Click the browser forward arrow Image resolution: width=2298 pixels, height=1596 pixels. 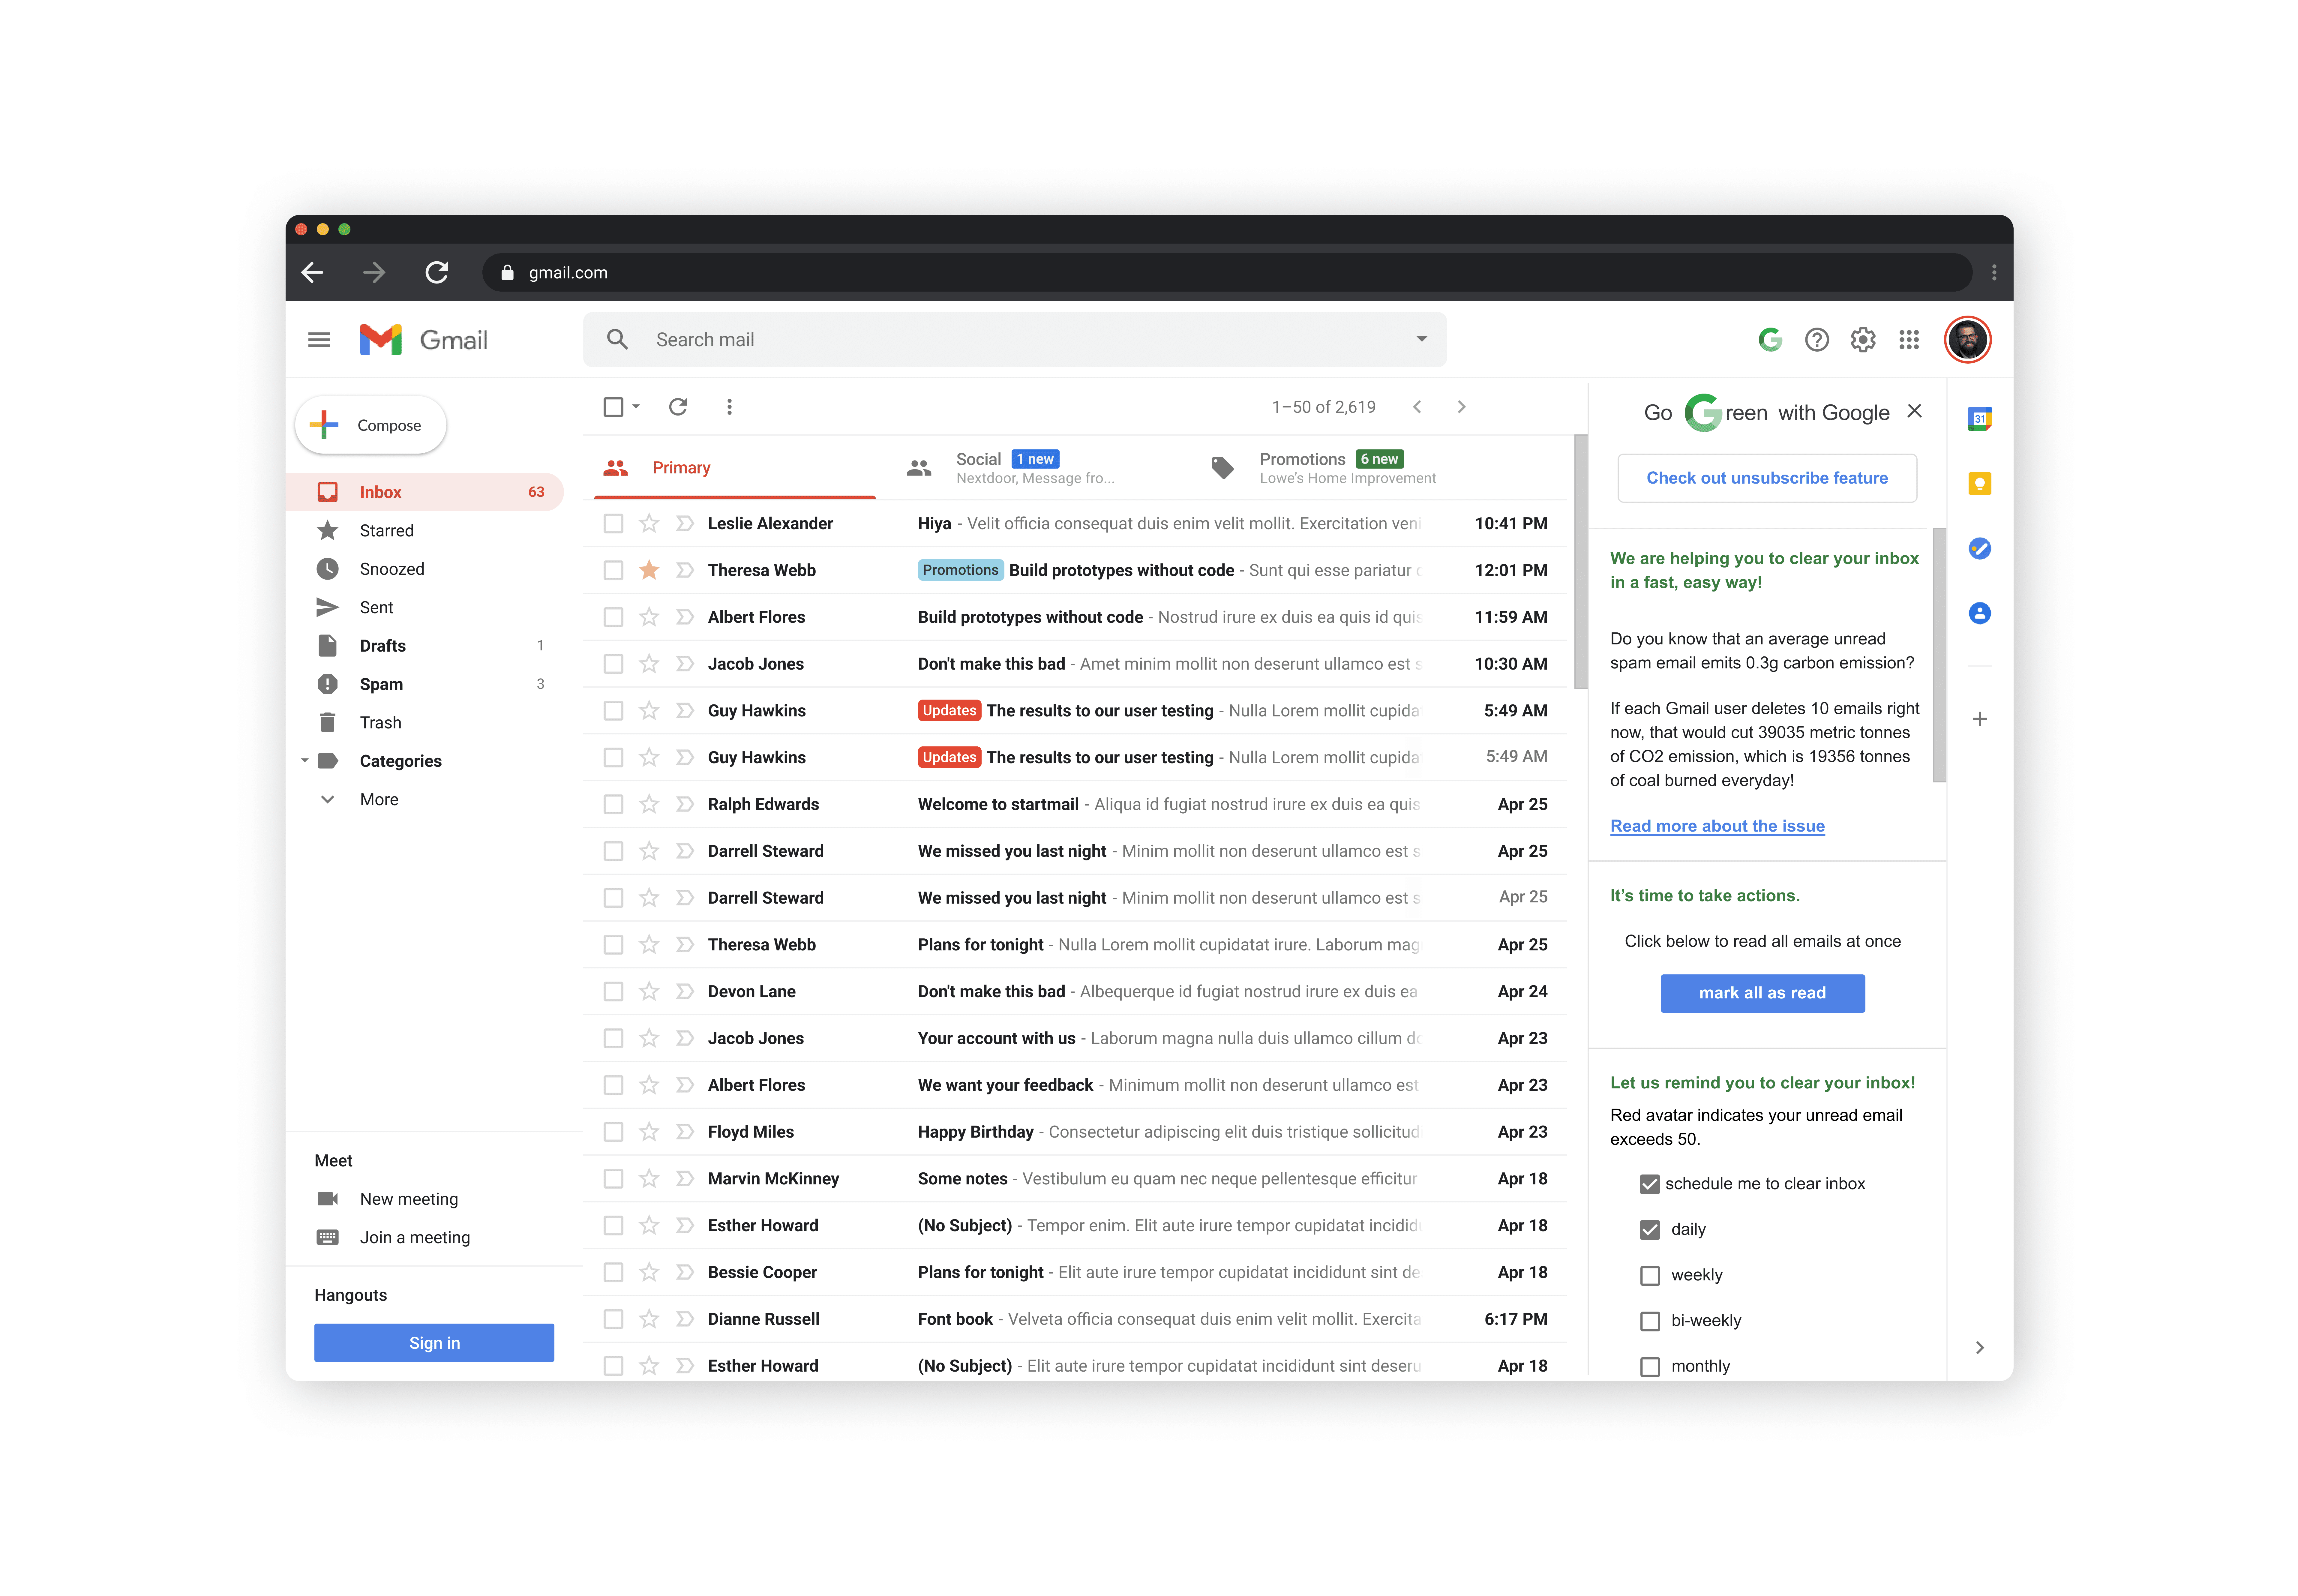click(374, 272)
